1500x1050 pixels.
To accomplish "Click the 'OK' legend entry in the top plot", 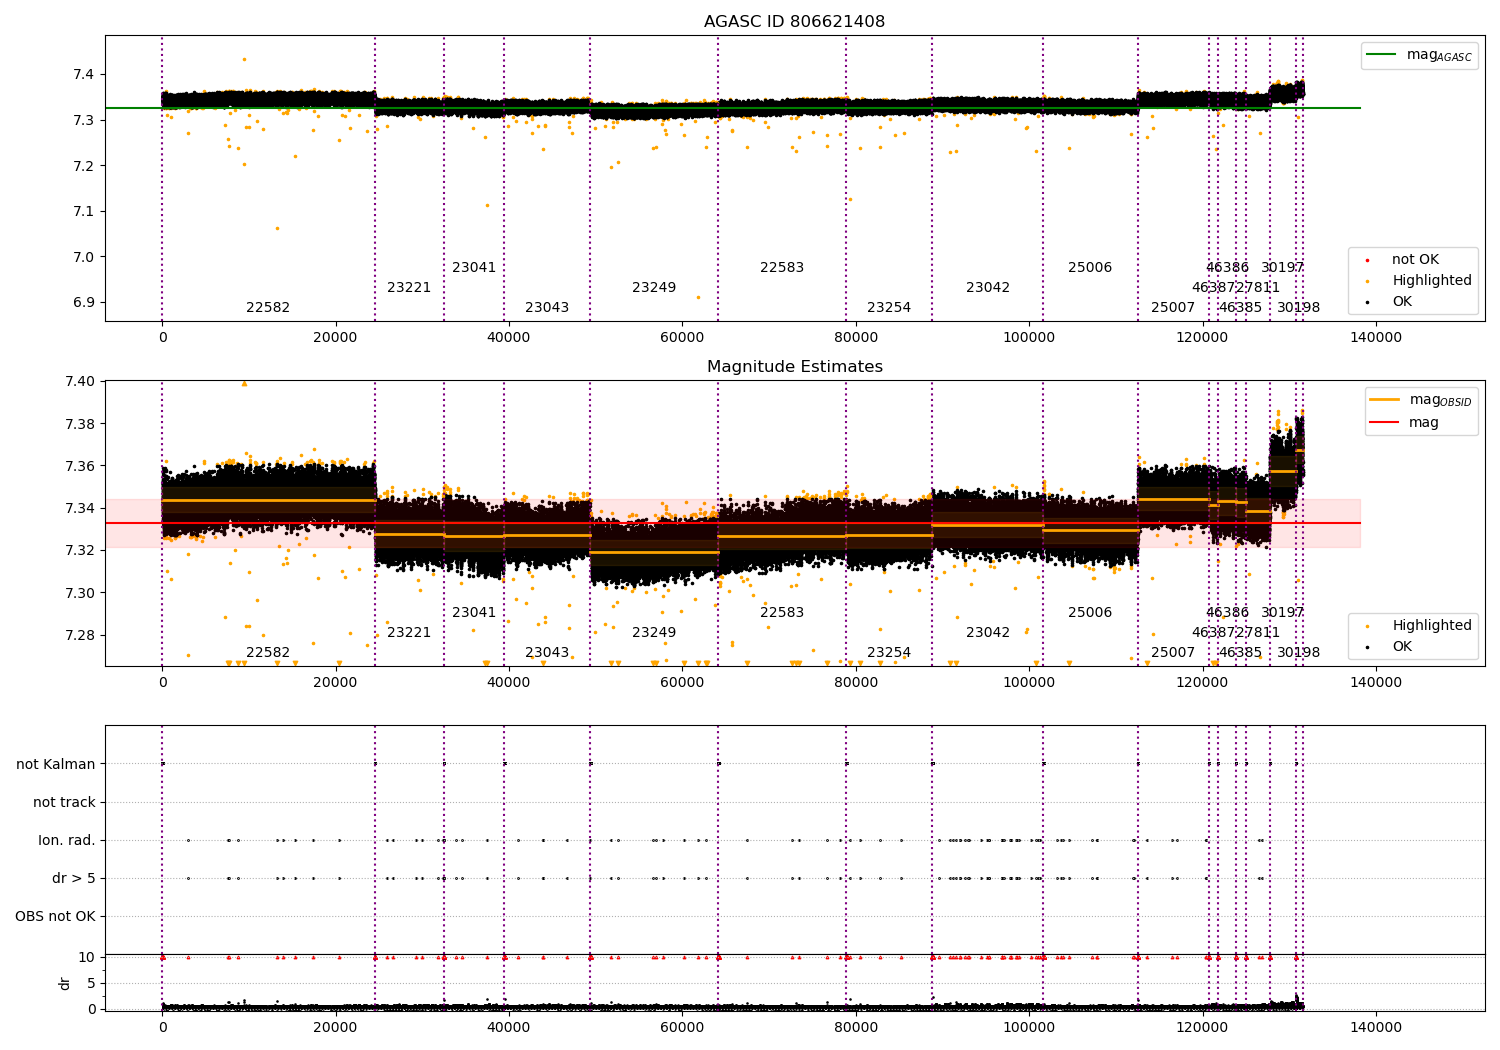I will coord(1402,301).
